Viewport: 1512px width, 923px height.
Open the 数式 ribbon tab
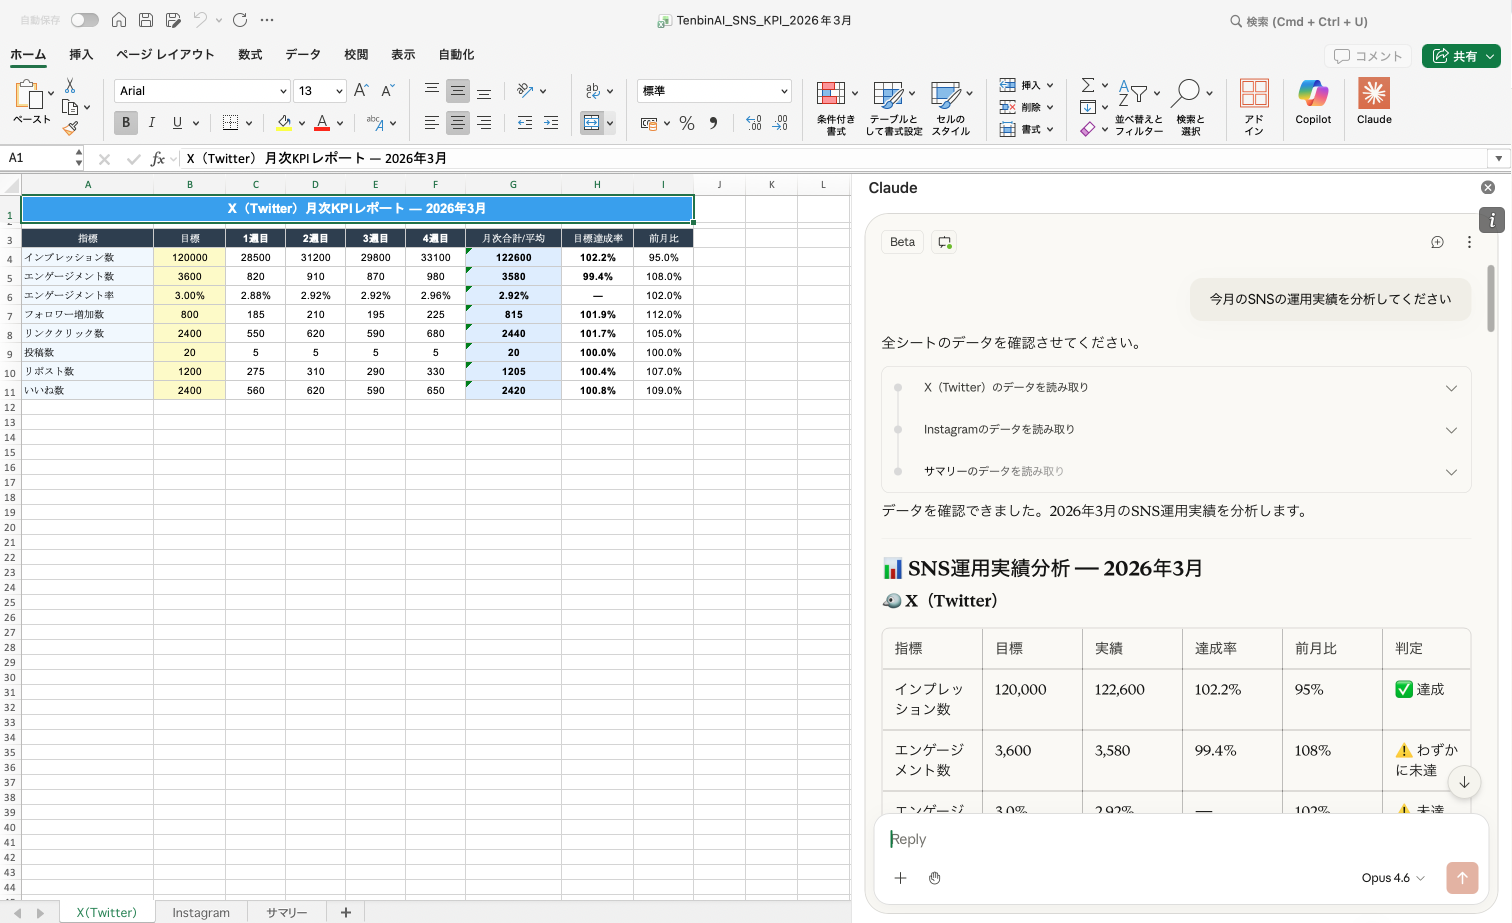(250, 55)
